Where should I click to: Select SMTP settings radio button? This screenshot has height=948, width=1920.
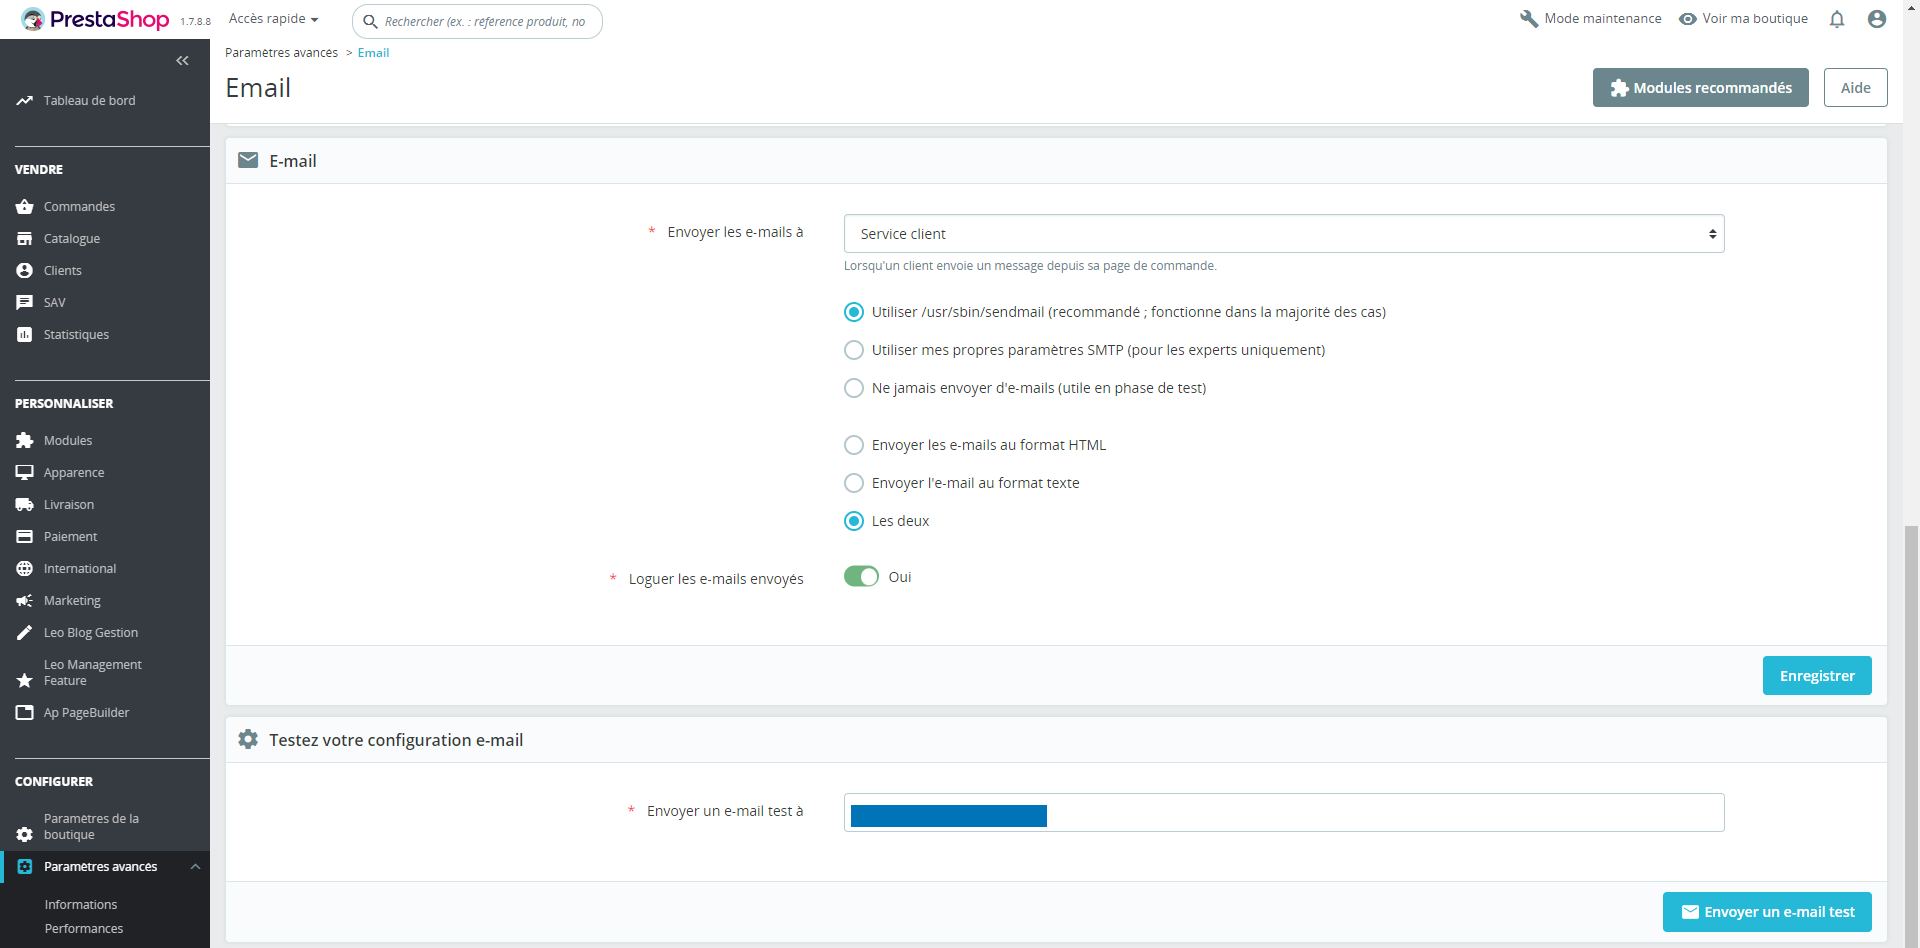854,350
